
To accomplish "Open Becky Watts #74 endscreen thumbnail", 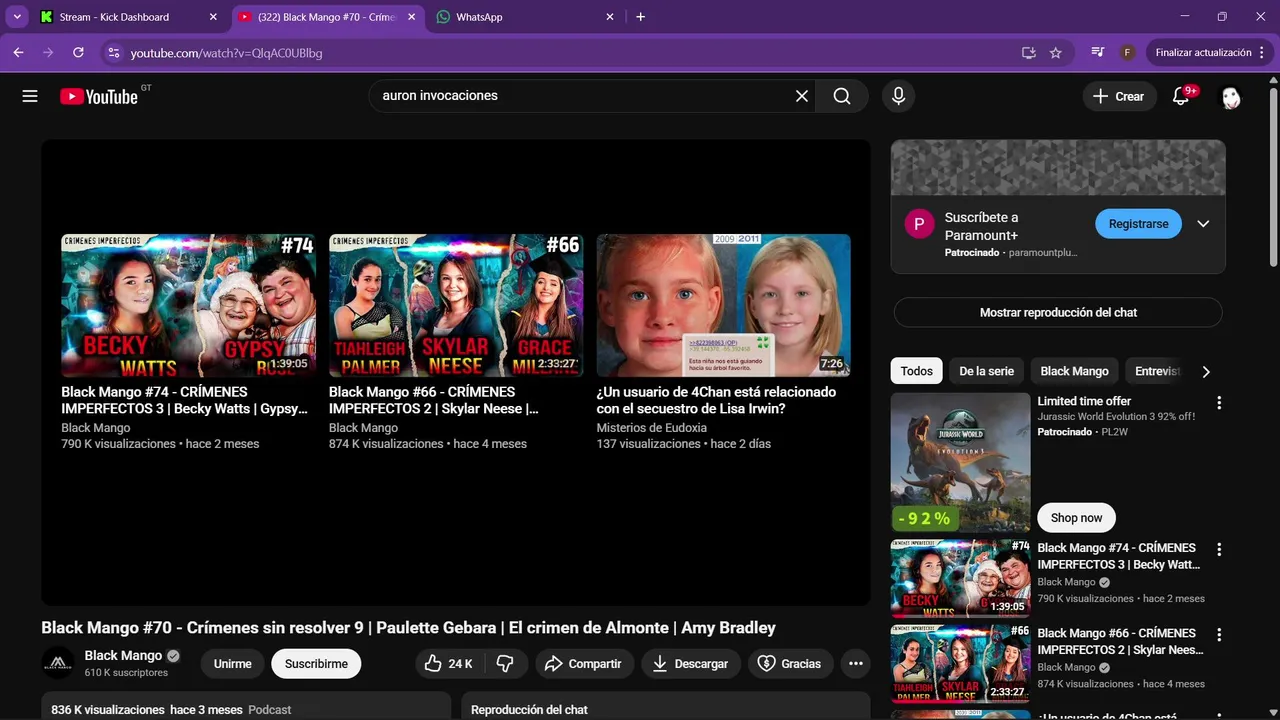I will (188, 305).
